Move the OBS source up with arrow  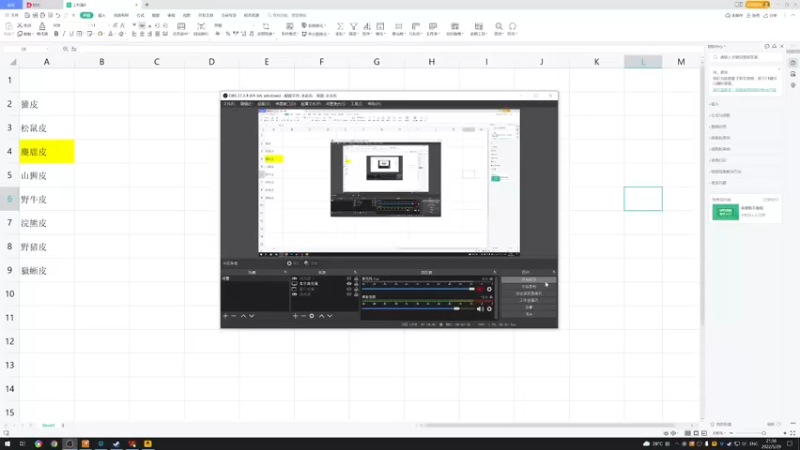pos(321,316)
